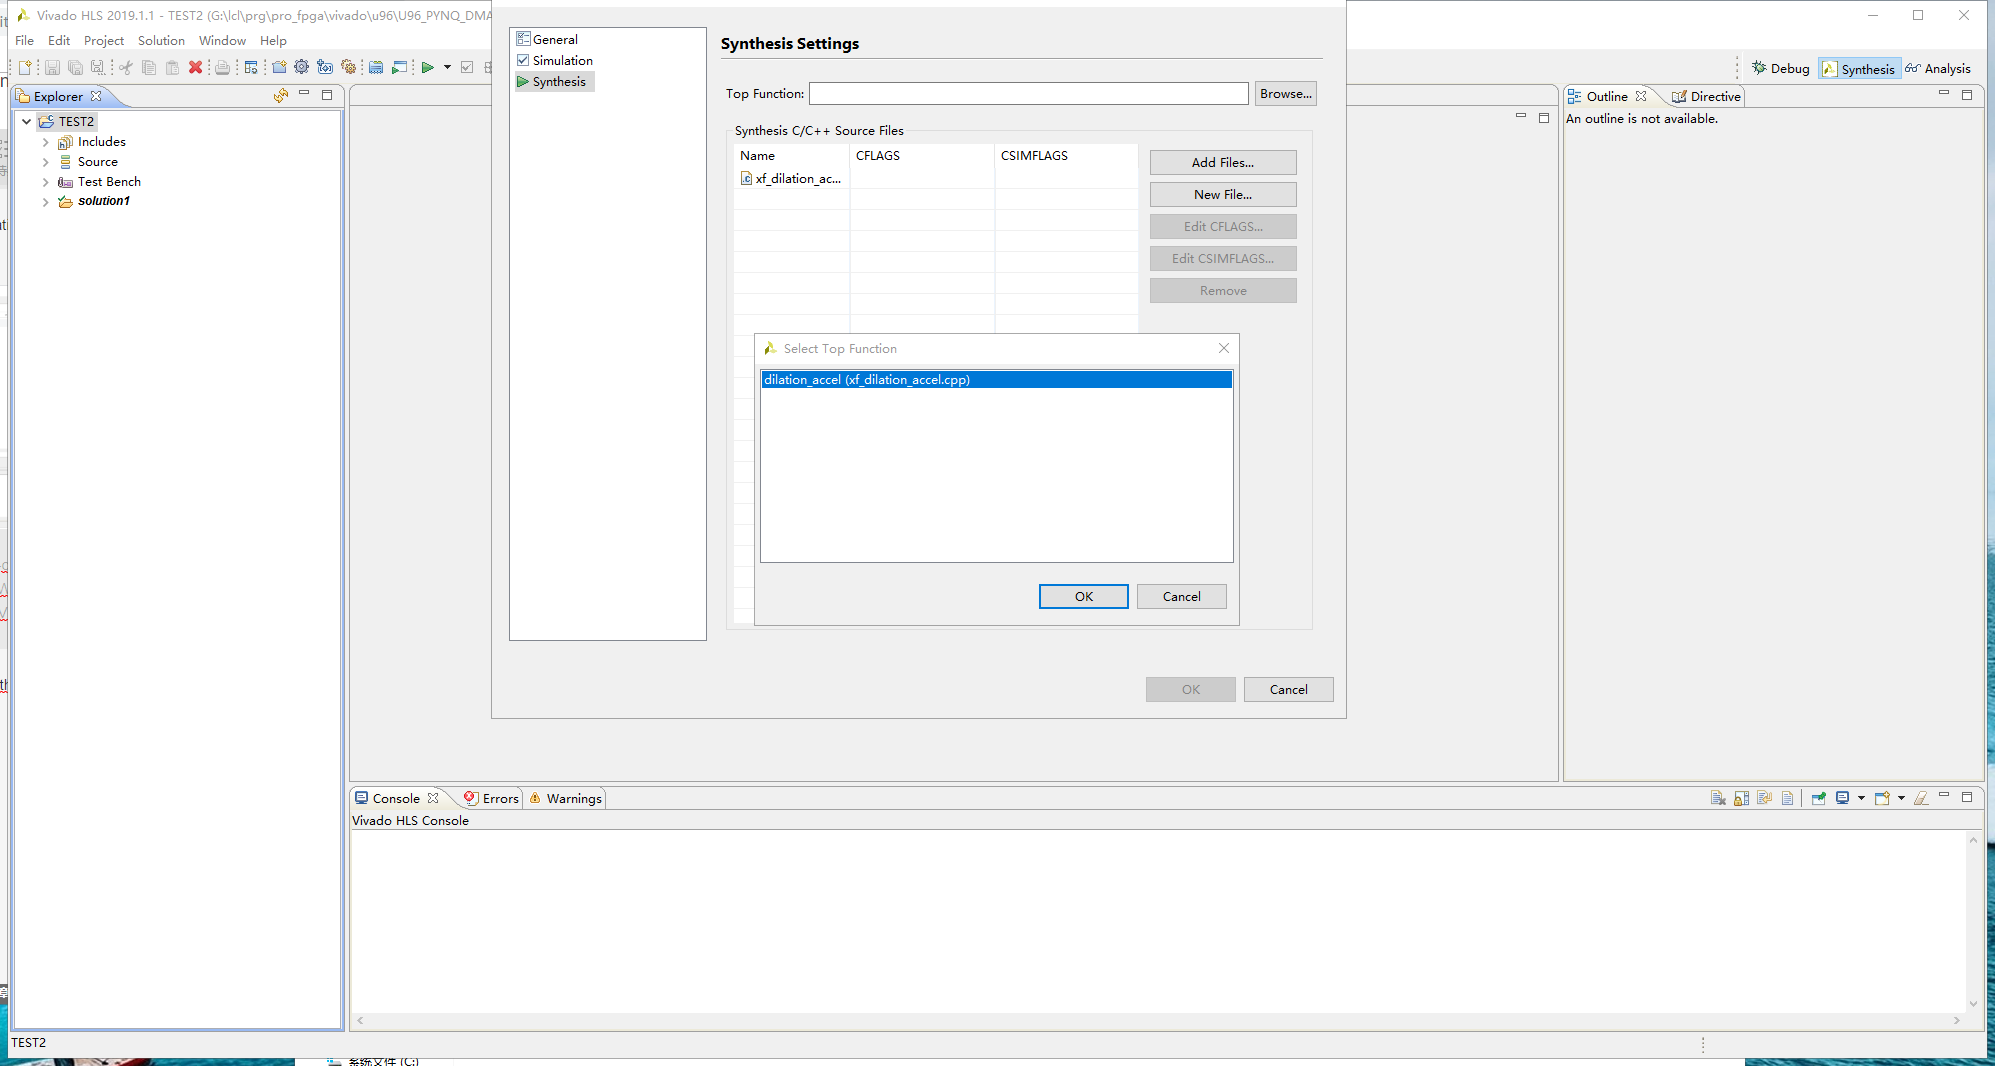1995x1066 pixels.
Task: Switch to the Directive tab
Action: click(x=1706, y=96)
